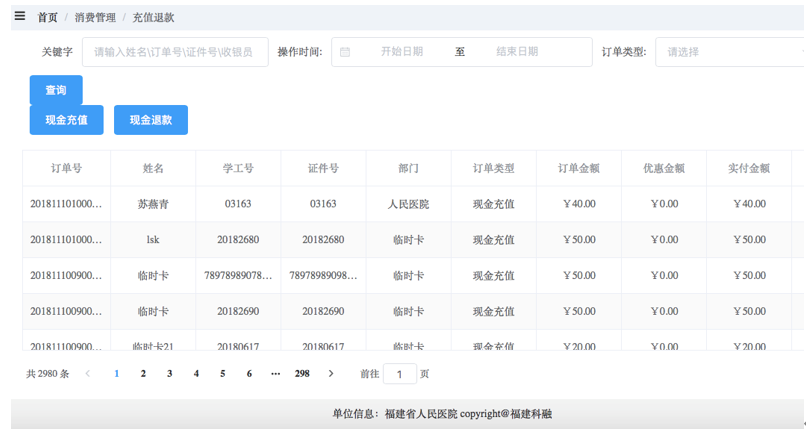806x430 pixels.
Task: Select page 4 in pagination
Action: 196,373
